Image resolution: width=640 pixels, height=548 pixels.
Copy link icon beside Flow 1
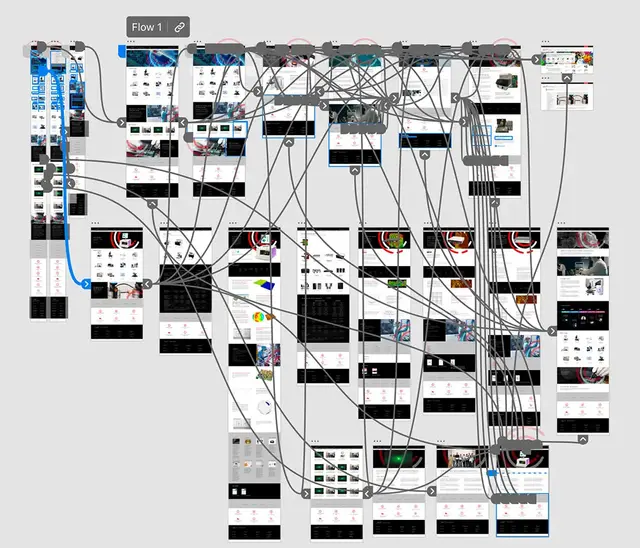(180, 27)
